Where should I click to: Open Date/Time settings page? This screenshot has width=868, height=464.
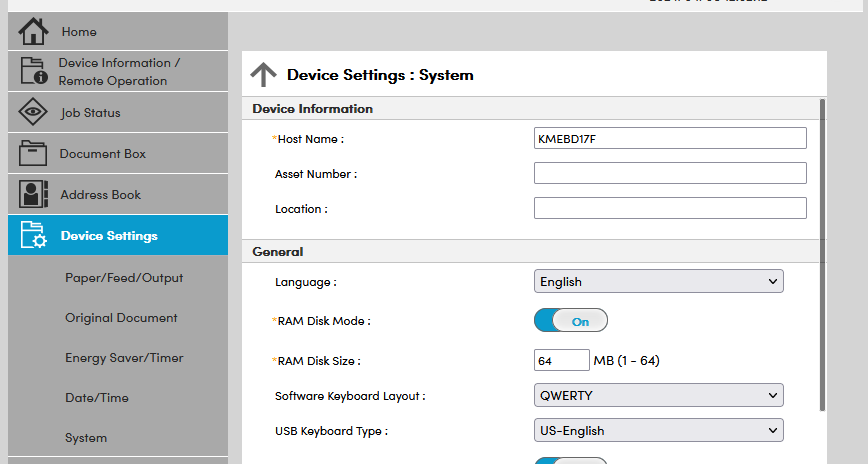point(97,398)
